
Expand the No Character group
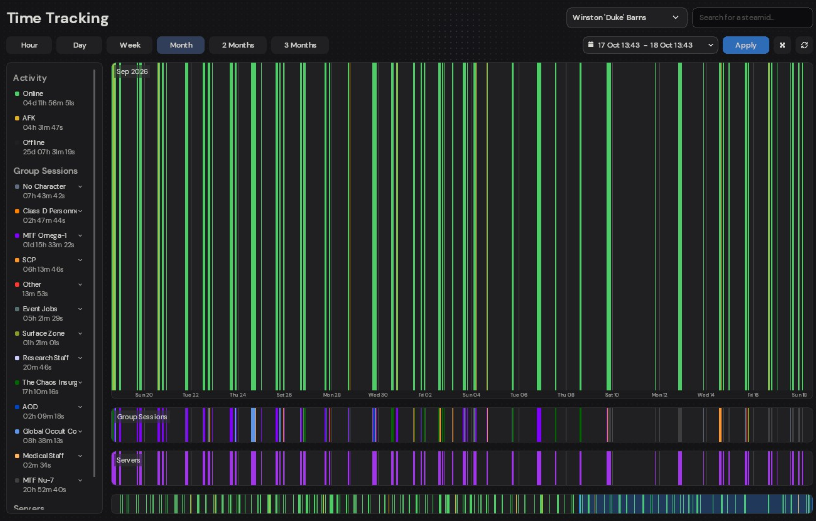pos(80,186)
